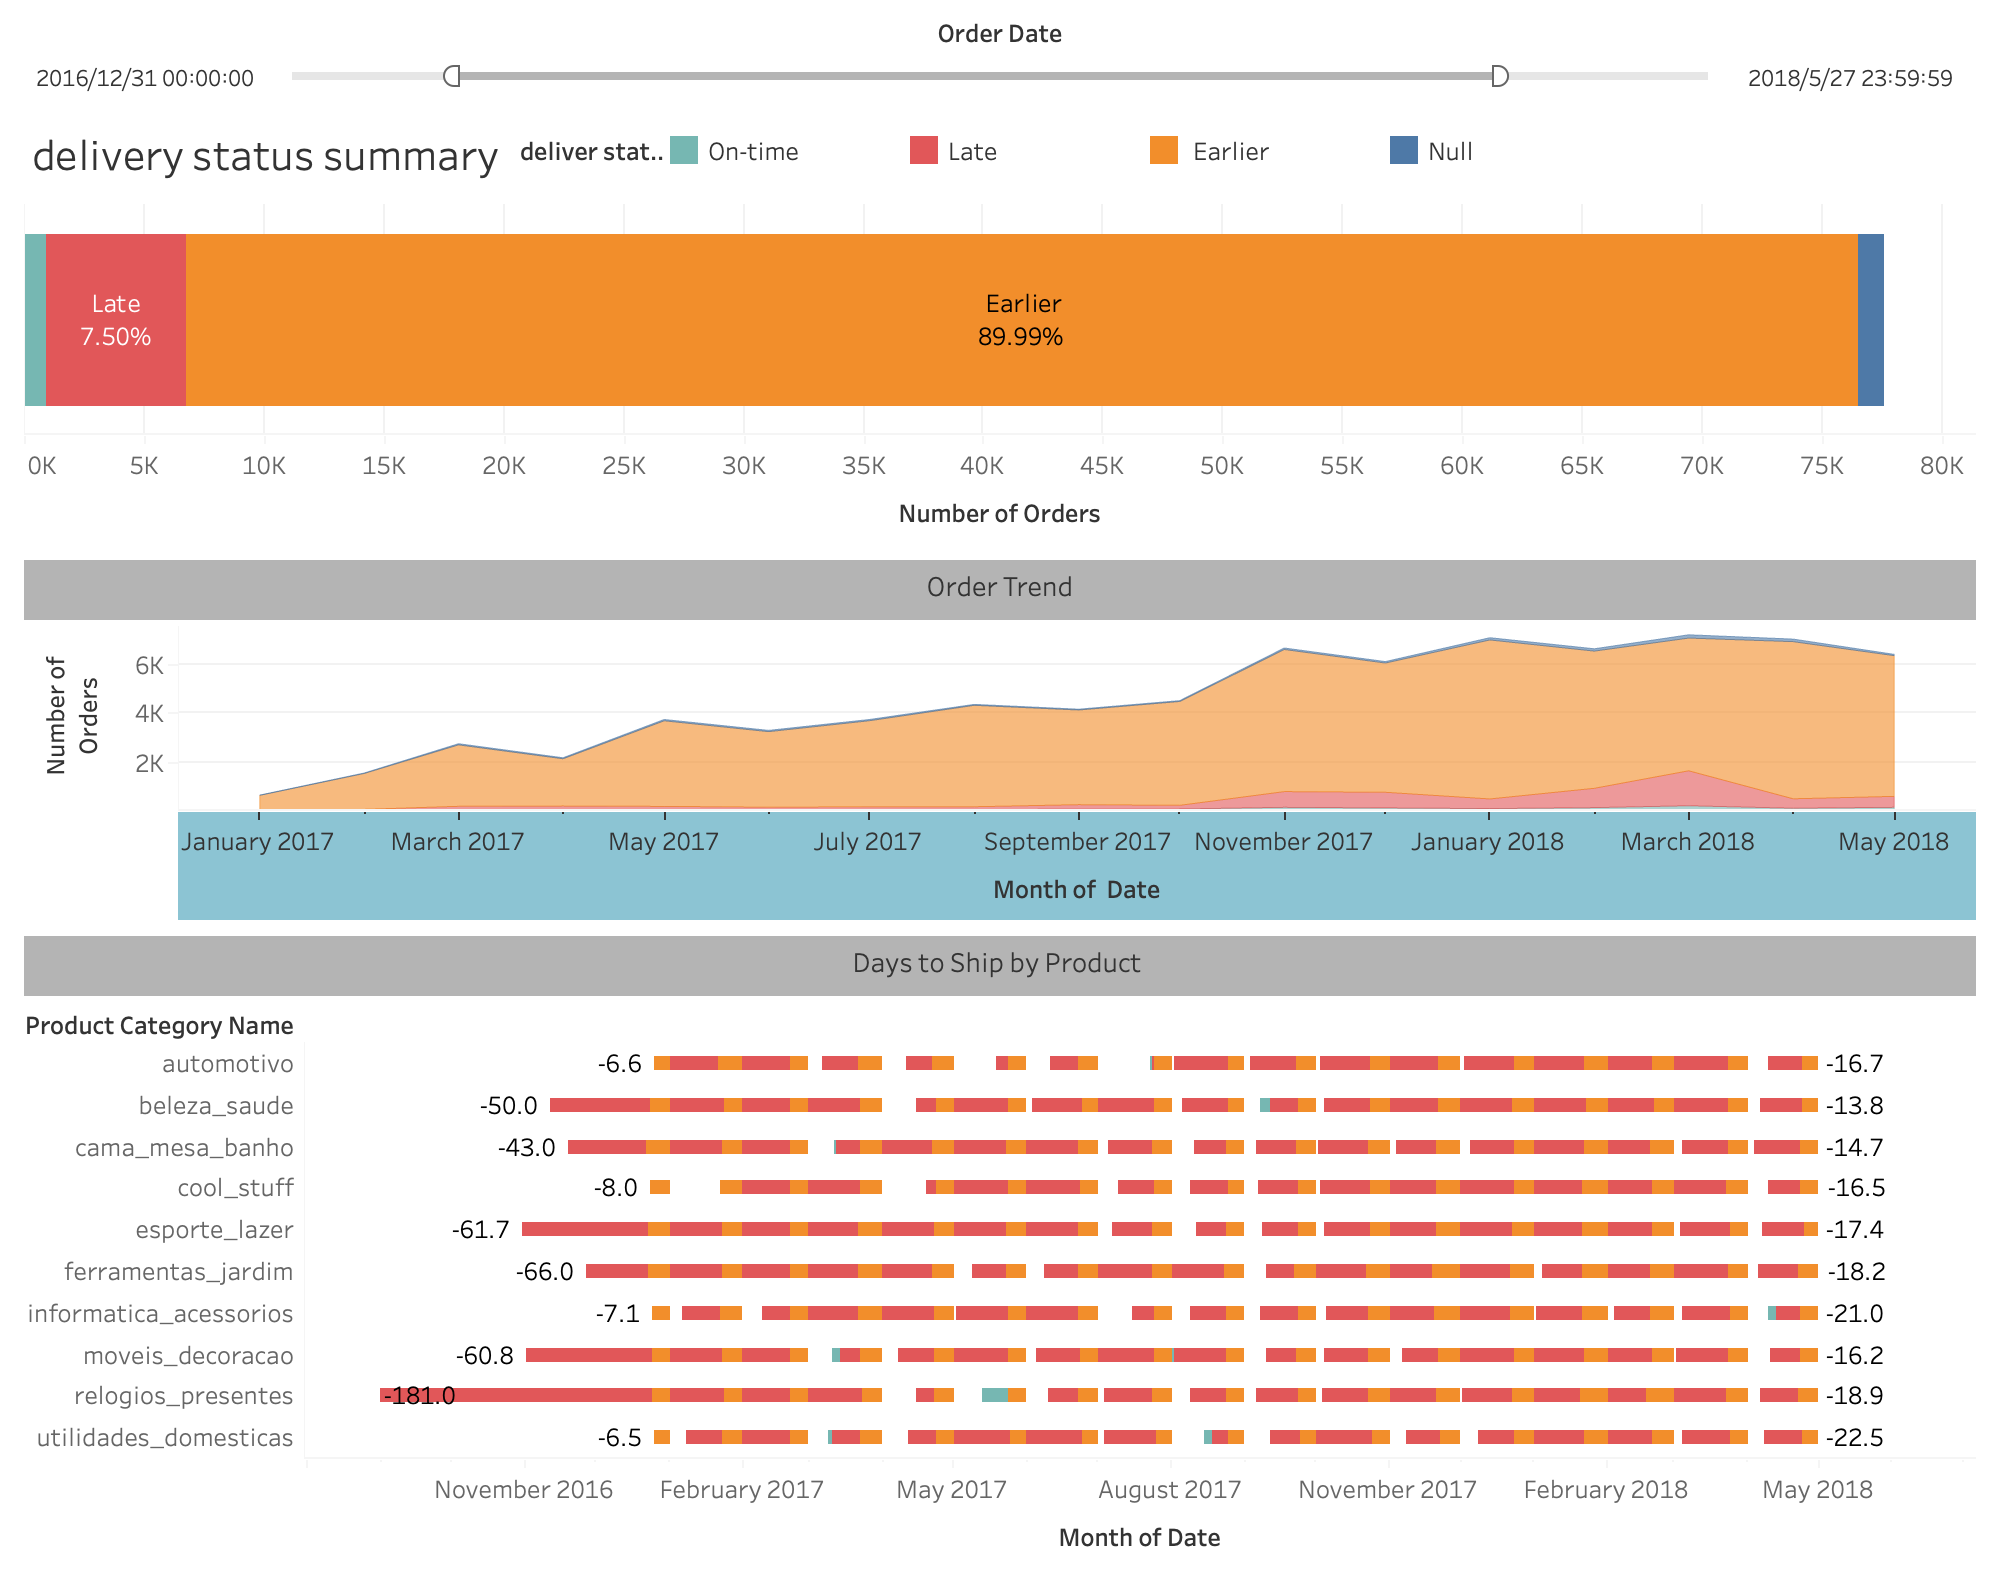Click the -66.0 value on ferramentas_jardim row
This screenshot has width=1998, height=1582.
pyautogui.click(x=545, y=1272)
